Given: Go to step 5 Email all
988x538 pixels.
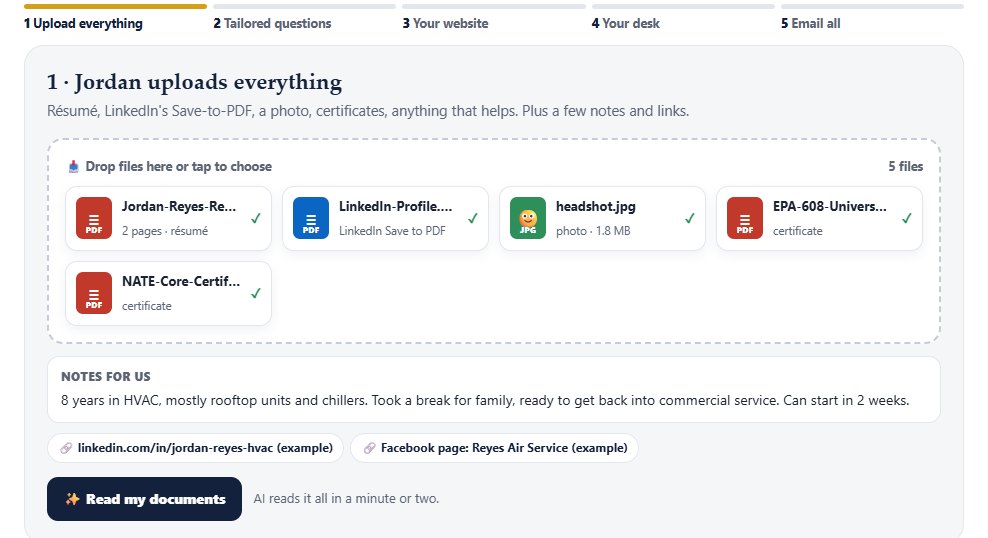Looking at the screenshot, I should click(x=811, y=23).
